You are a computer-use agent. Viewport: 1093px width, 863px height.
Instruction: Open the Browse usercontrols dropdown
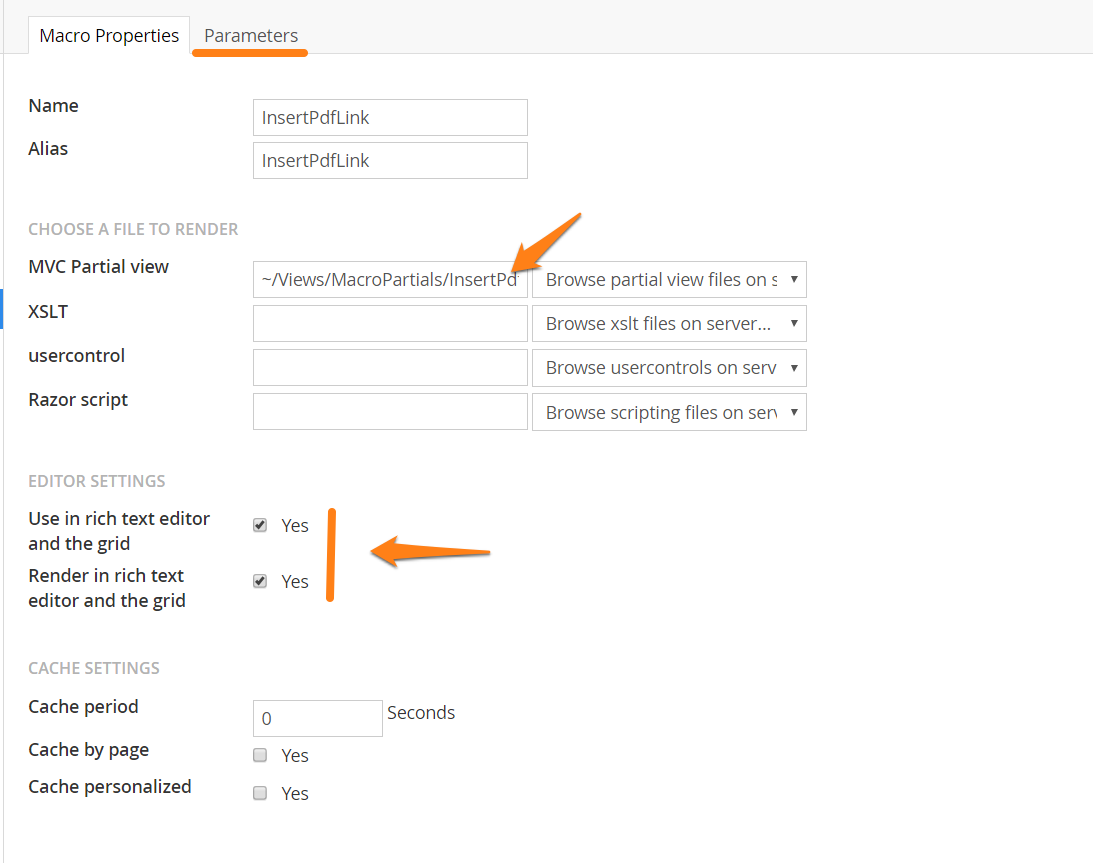pyautogui.click(x=669, y=368)
